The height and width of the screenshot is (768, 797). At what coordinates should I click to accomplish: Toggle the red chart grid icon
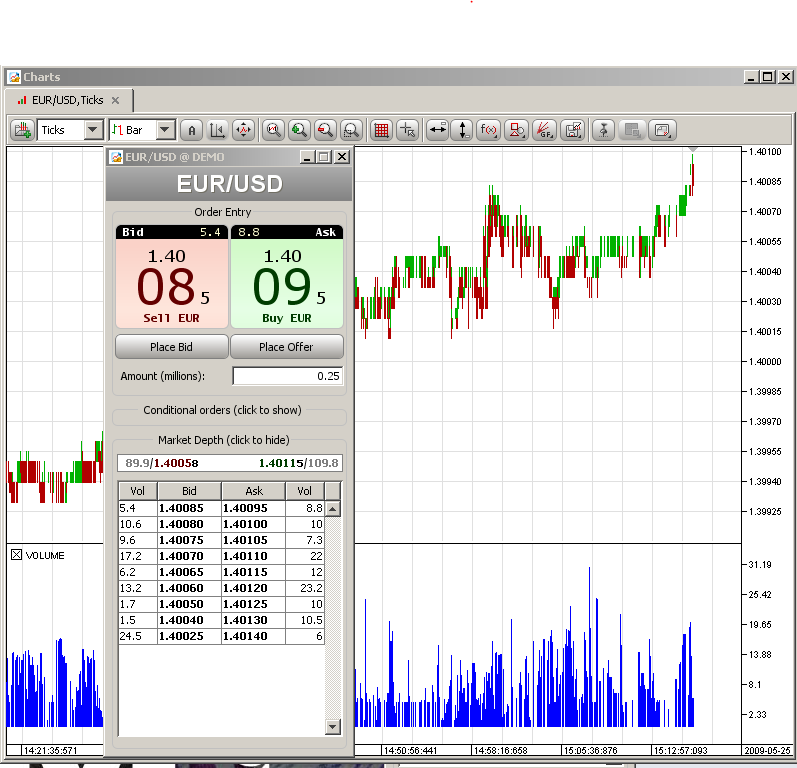tap(381, 130)
